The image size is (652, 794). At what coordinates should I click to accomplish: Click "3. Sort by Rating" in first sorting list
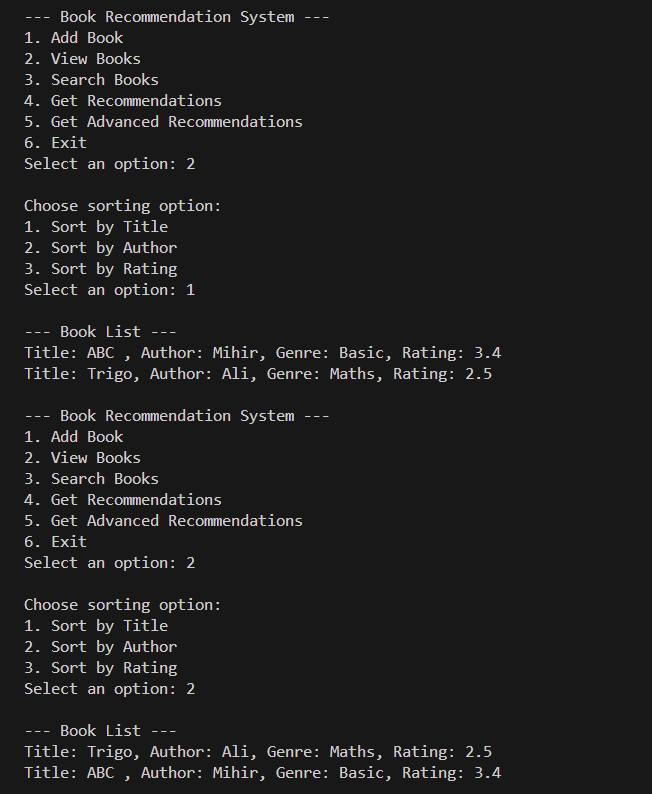click(100, 269)
